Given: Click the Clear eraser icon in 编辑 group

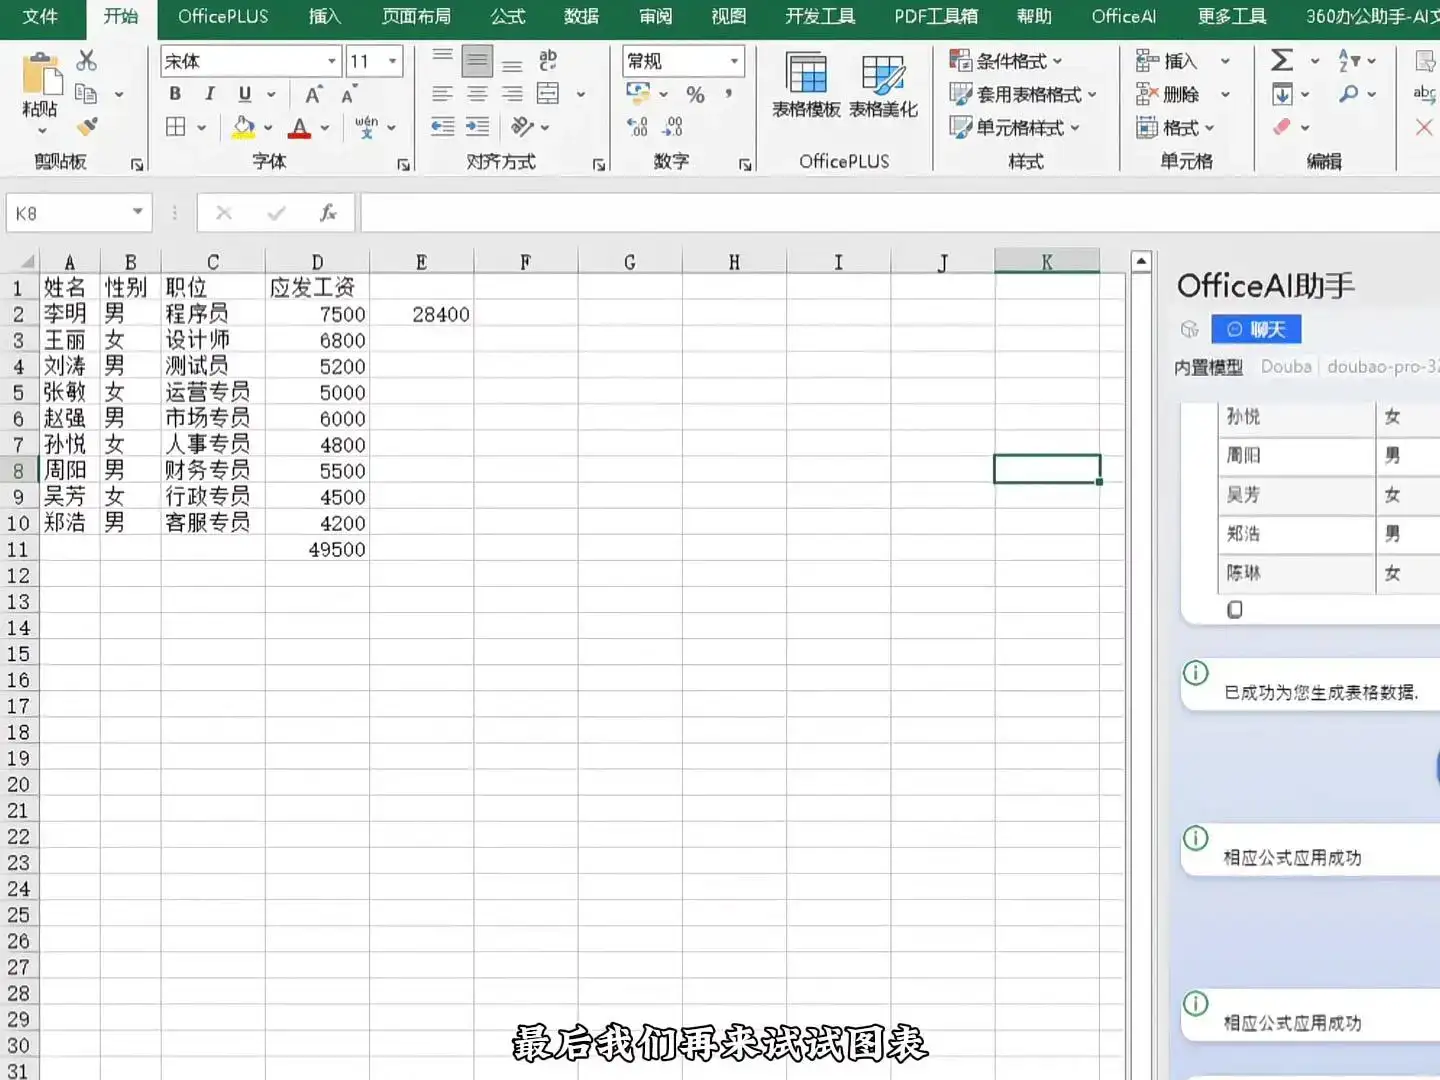Looking at the screenshot, I should click(x=1283, y=127).
